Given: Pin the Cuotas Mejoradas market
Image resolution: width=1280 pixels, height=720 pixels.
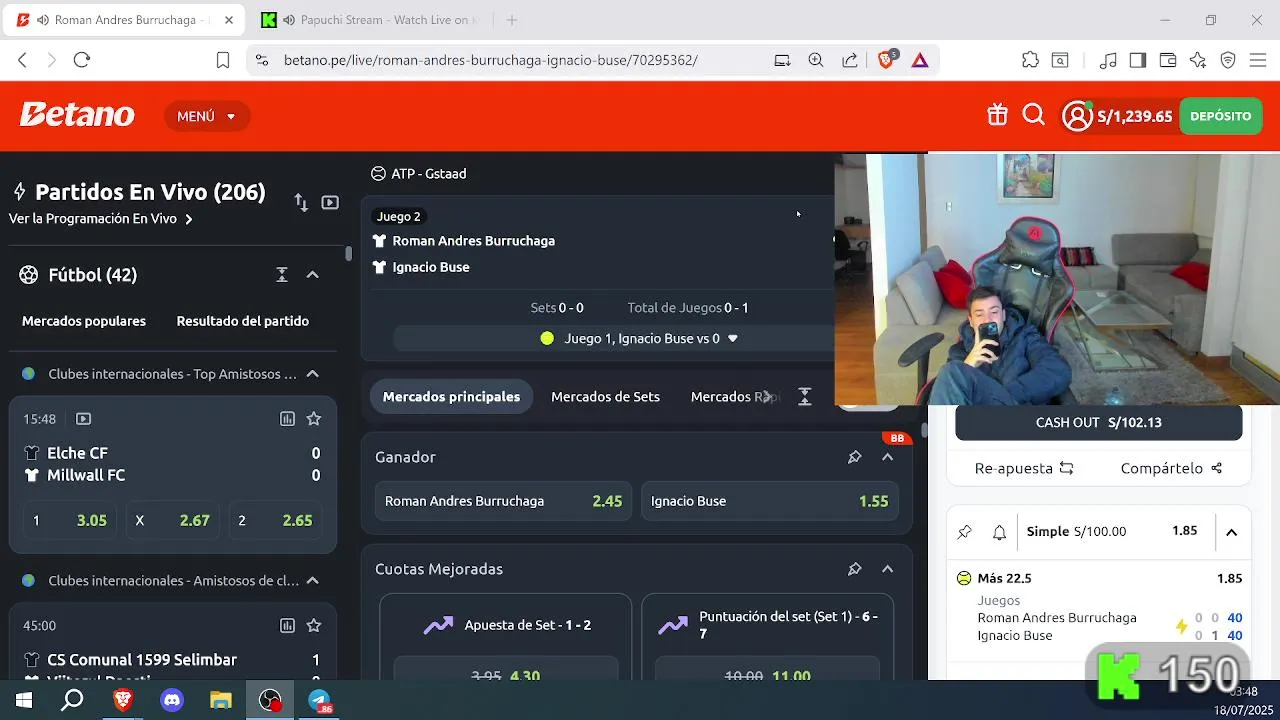Looking at the screenshot, I should (854, 569).
